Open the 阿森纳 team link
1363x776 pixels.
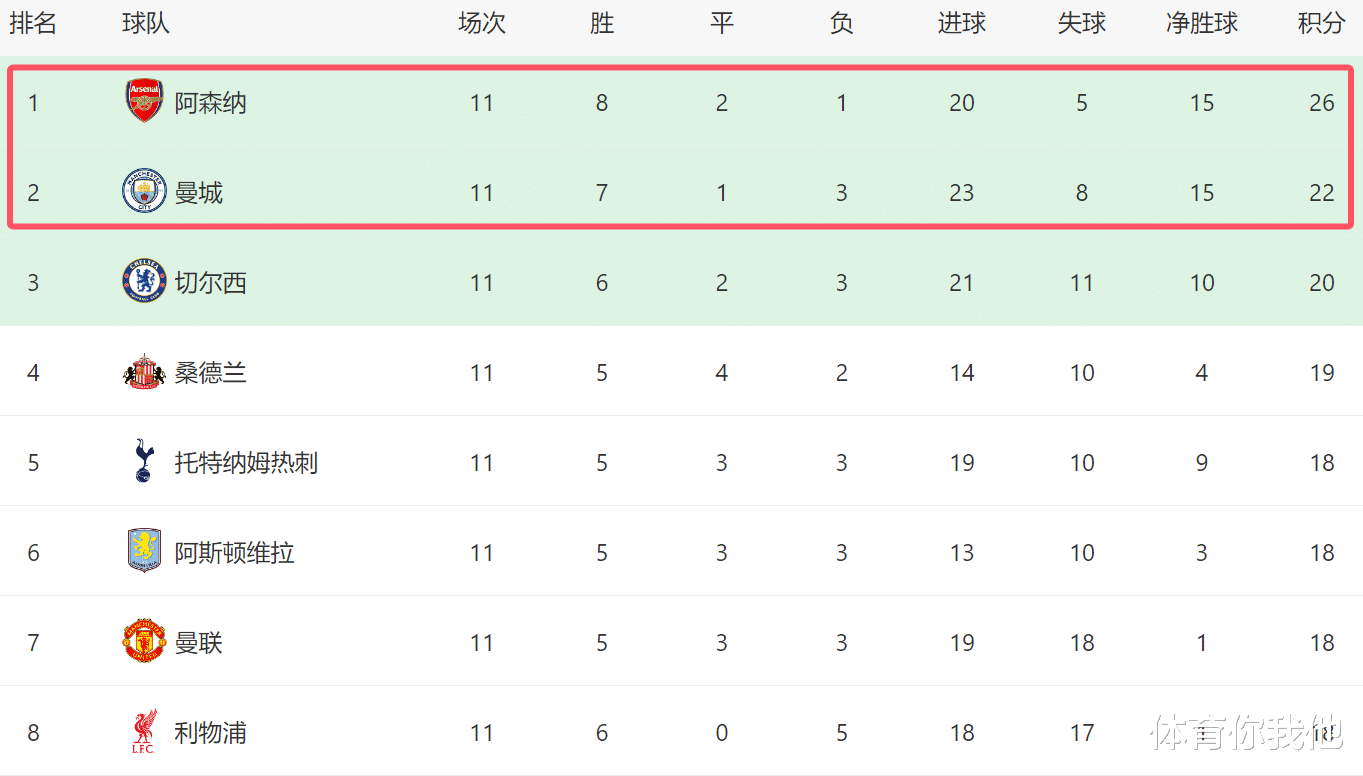click(210, 103)
